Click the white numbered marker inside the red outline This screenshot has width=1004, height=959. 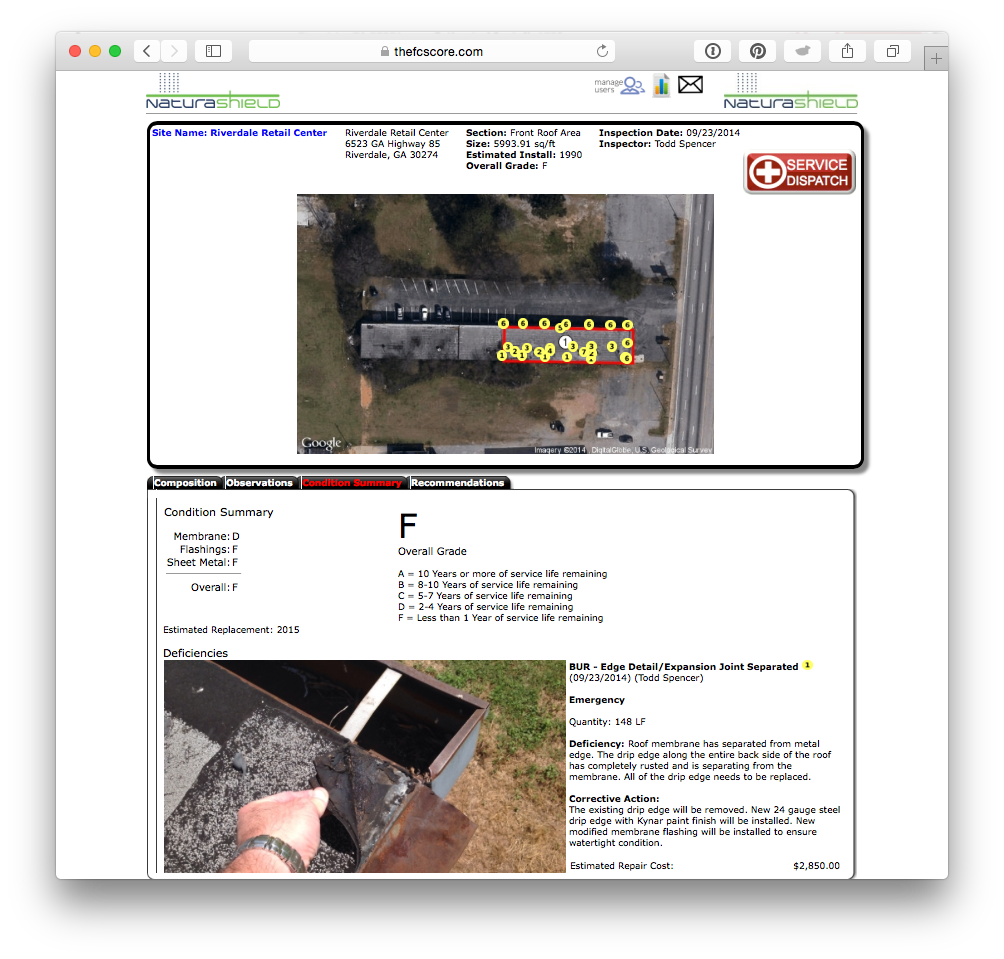pyautogui.click(x=566, y=342)
